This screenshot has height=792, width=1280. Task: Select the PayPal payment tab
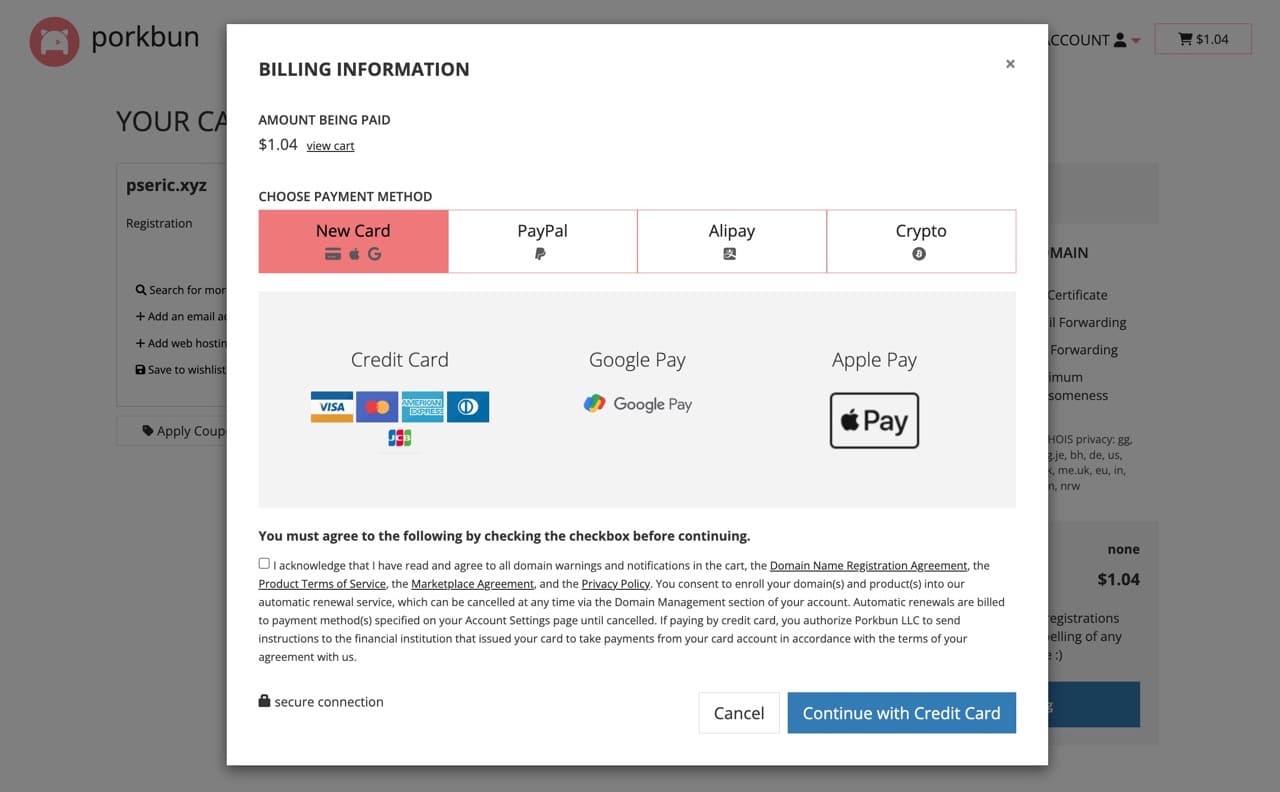click(x=542, y=241)
